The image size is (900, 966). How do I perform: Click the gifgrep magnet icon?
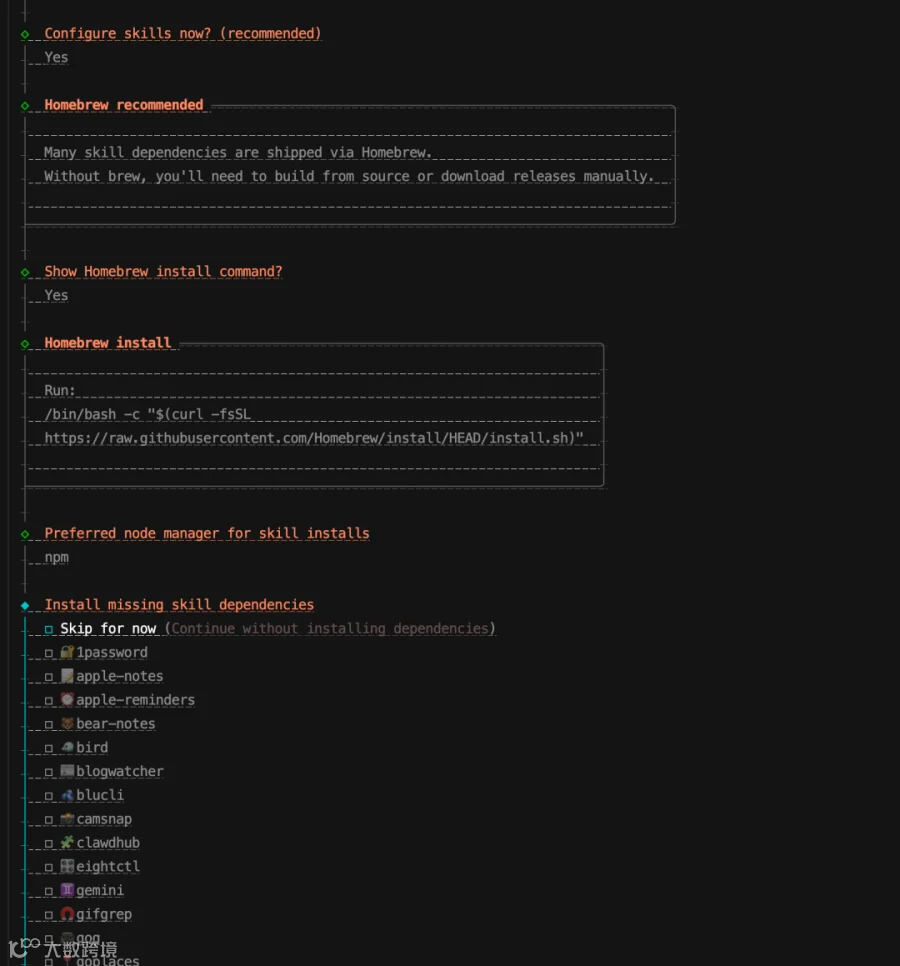click(x=67, y=914)
